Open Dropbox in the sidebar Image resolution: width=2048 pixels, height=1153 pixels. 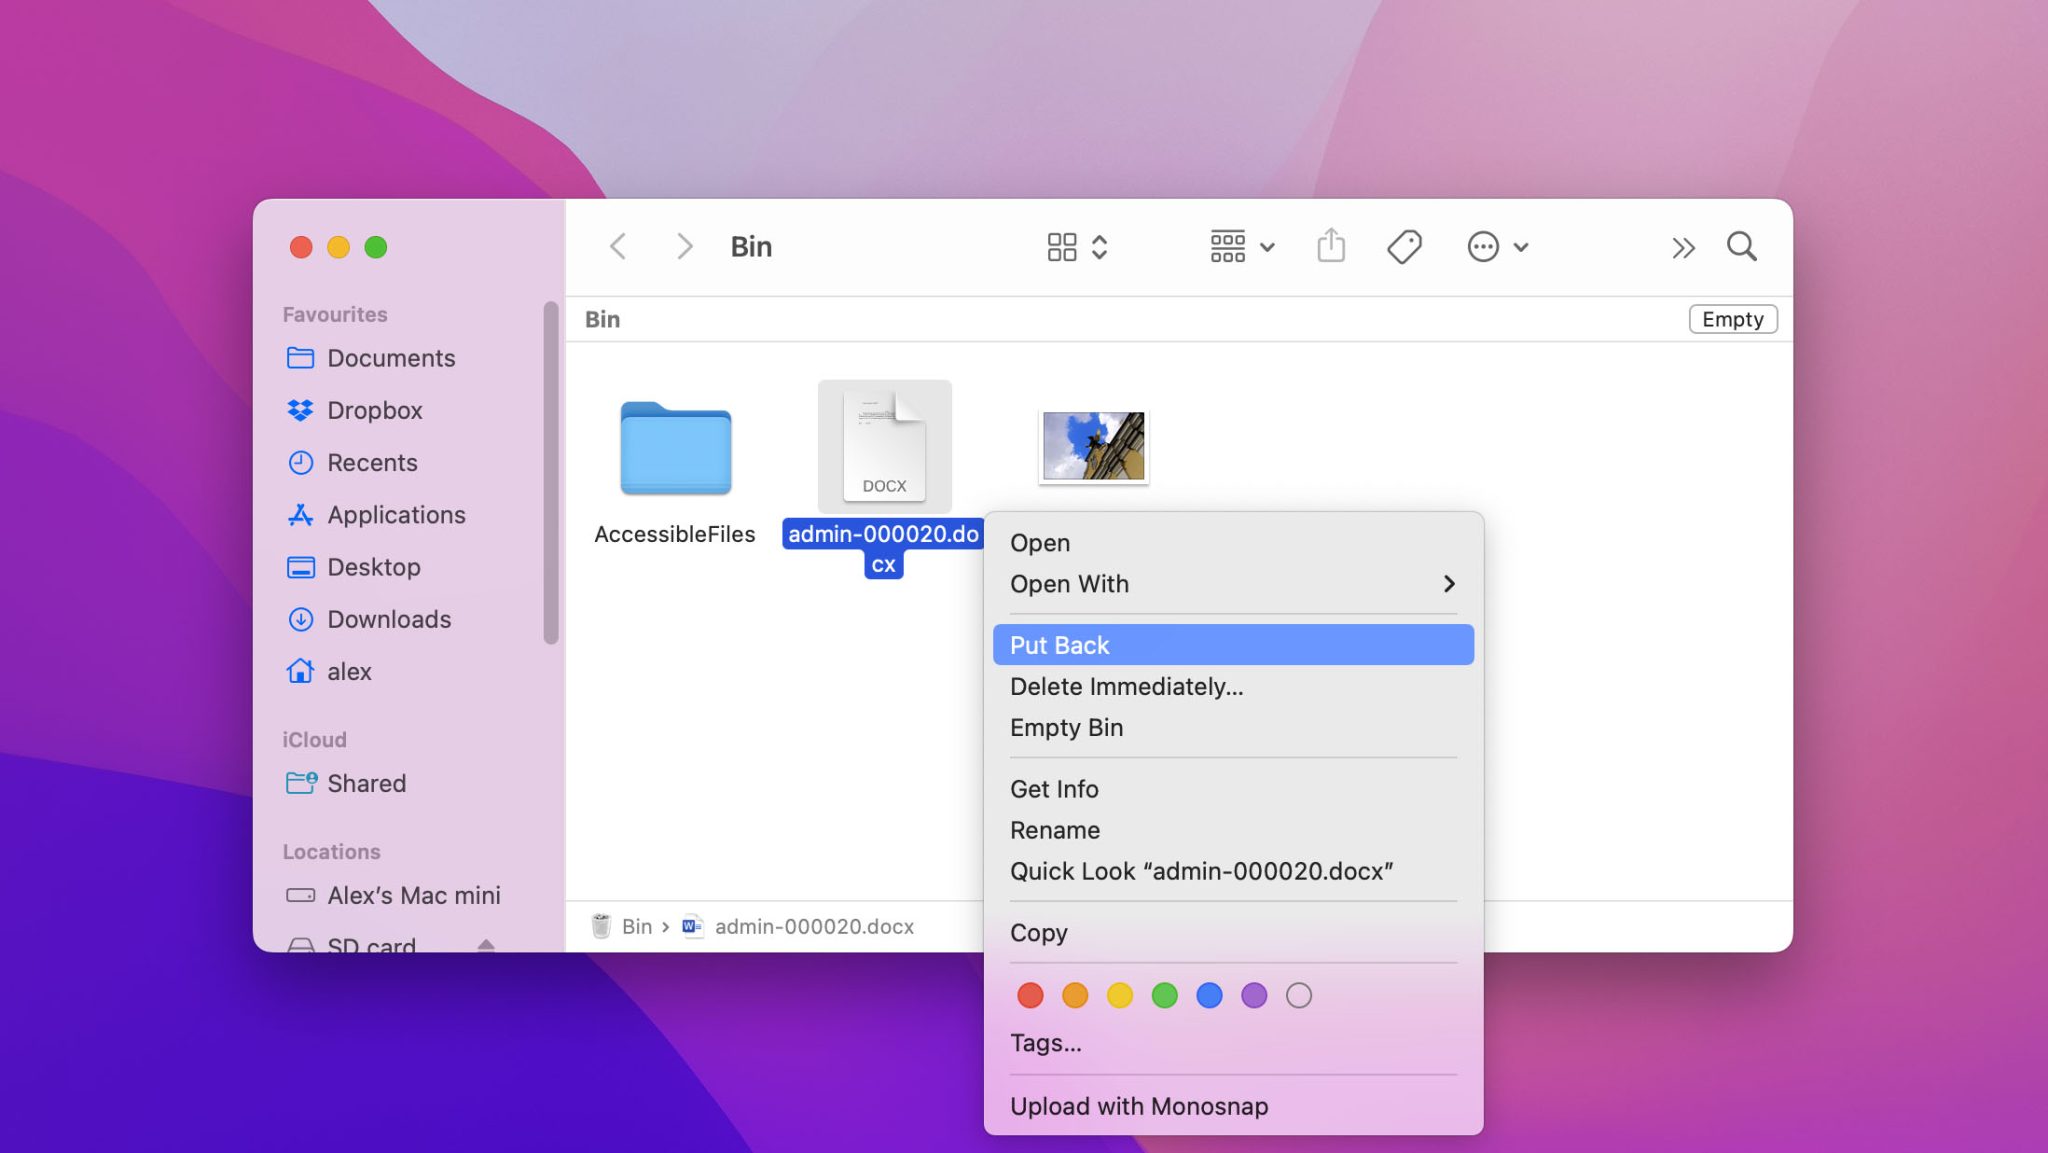375,410
